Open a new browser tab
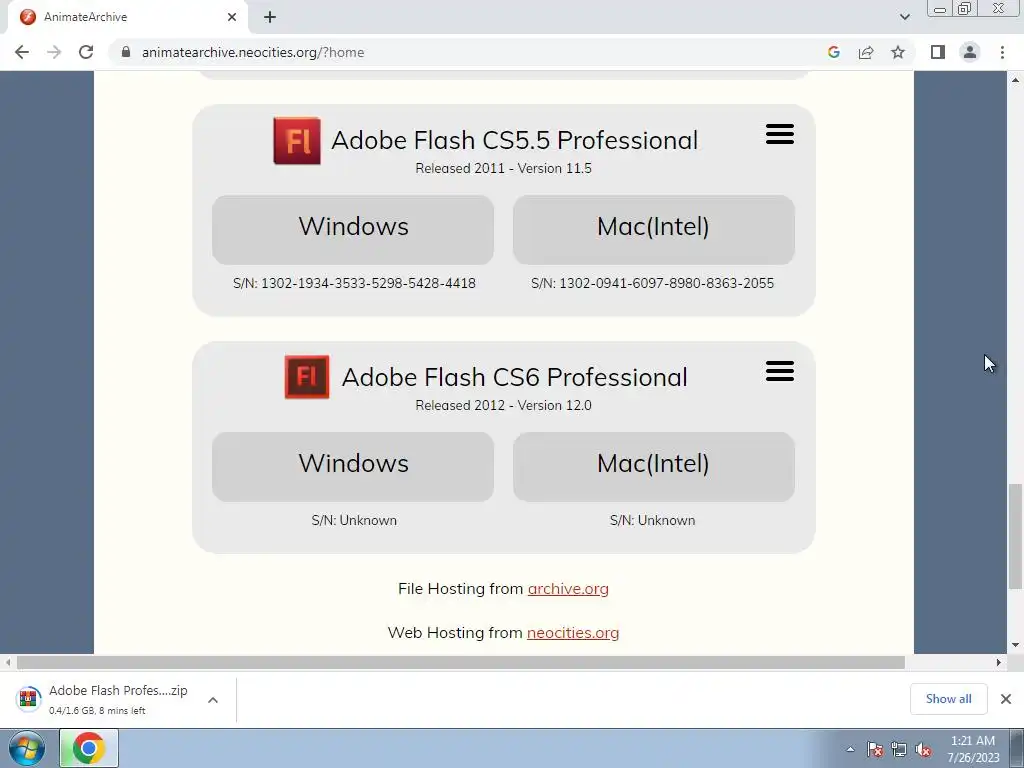The width and height of the screenshot is (1024, 768). [270, 17]
